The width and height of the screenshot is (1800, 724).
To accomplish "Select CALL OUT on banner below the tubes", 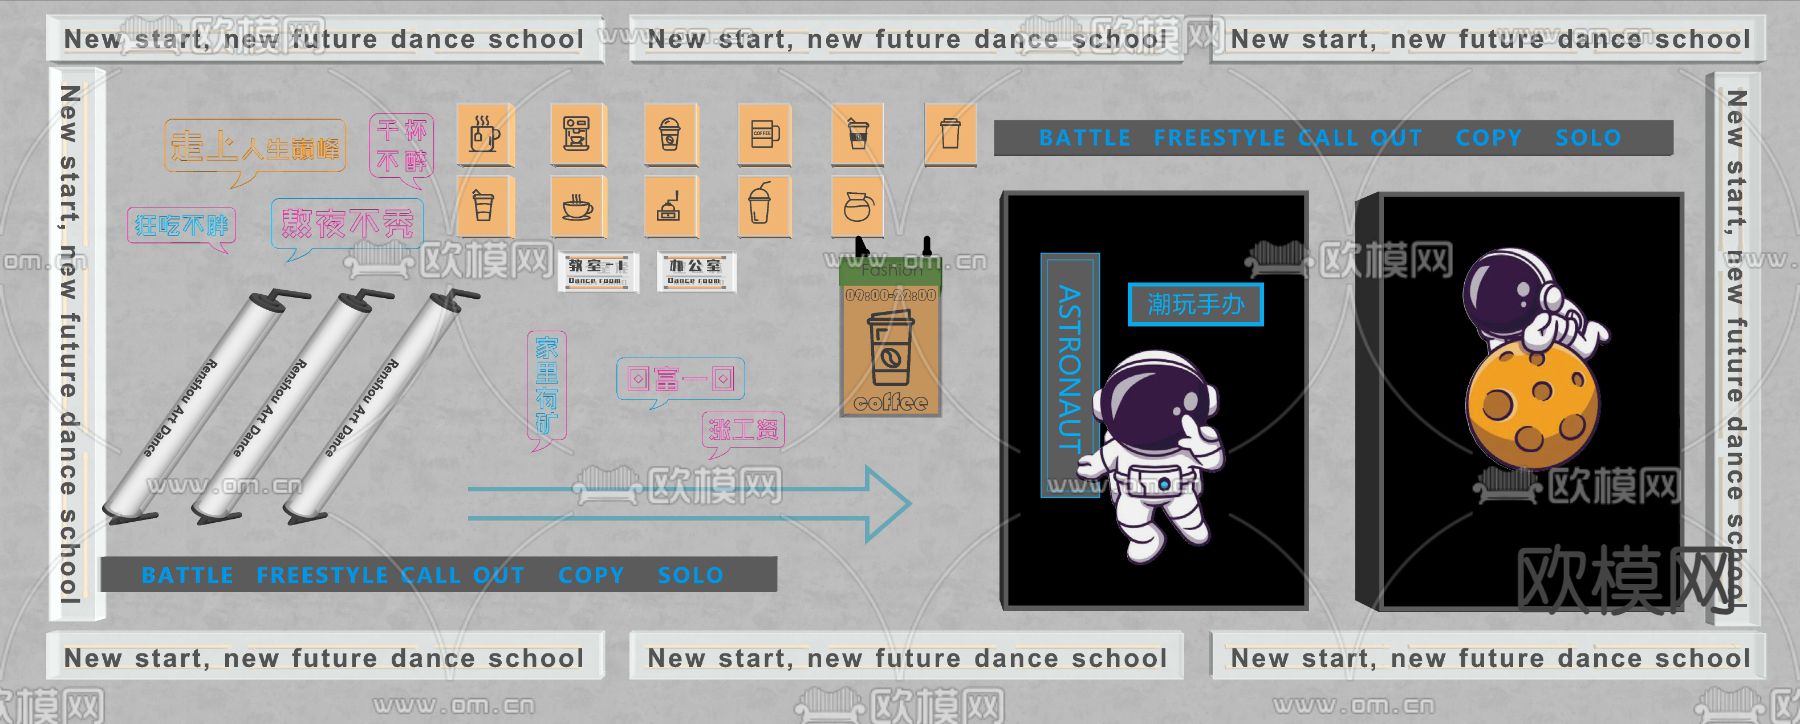I will 463,575.
